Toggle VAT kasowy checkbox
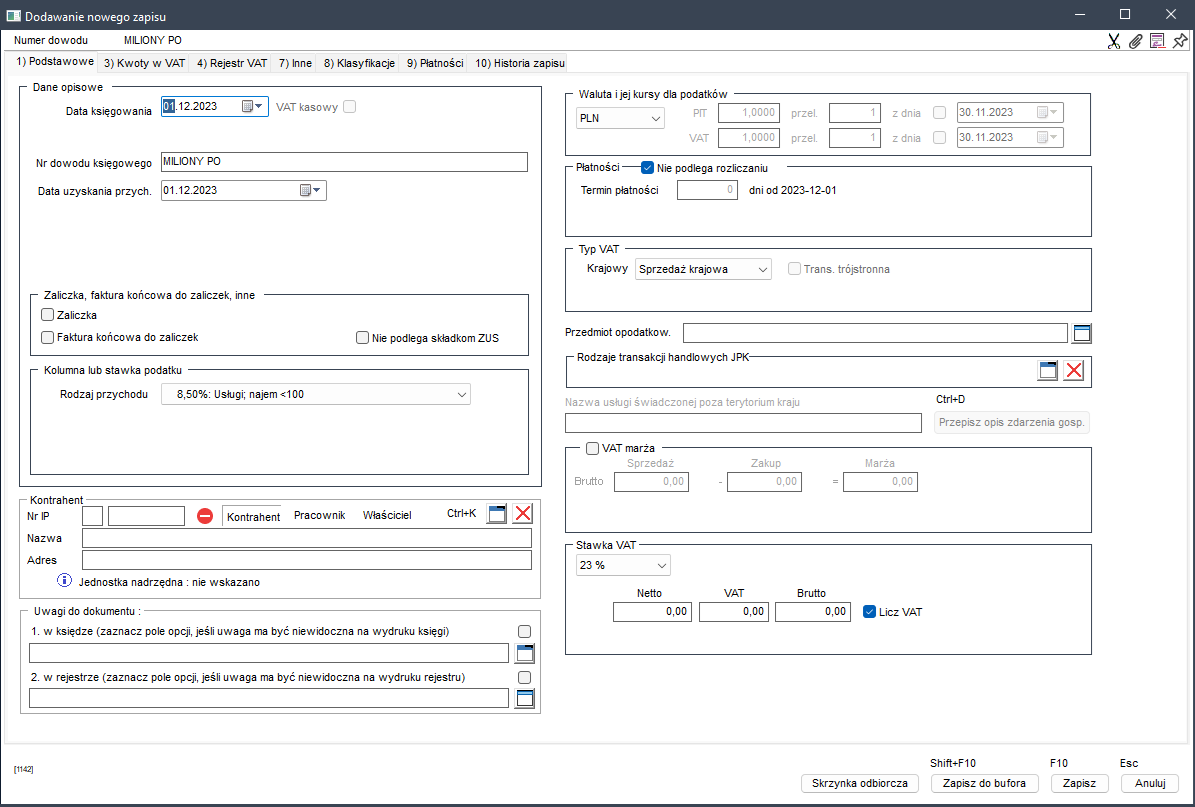Screen dimensions: 1195x807 pyautogui.click(x=349, y=107)
